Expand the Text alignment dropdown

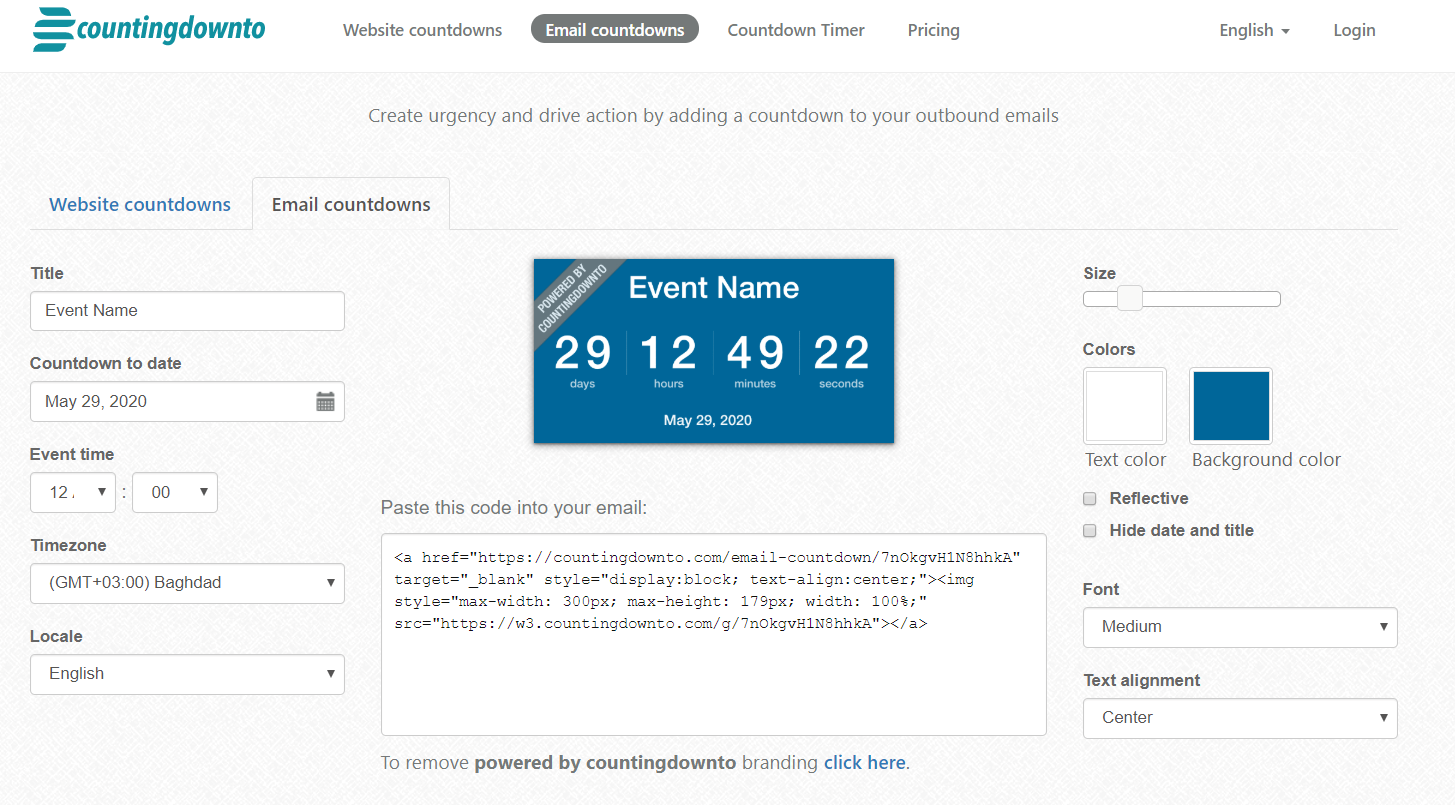[x=1239, y=719]
